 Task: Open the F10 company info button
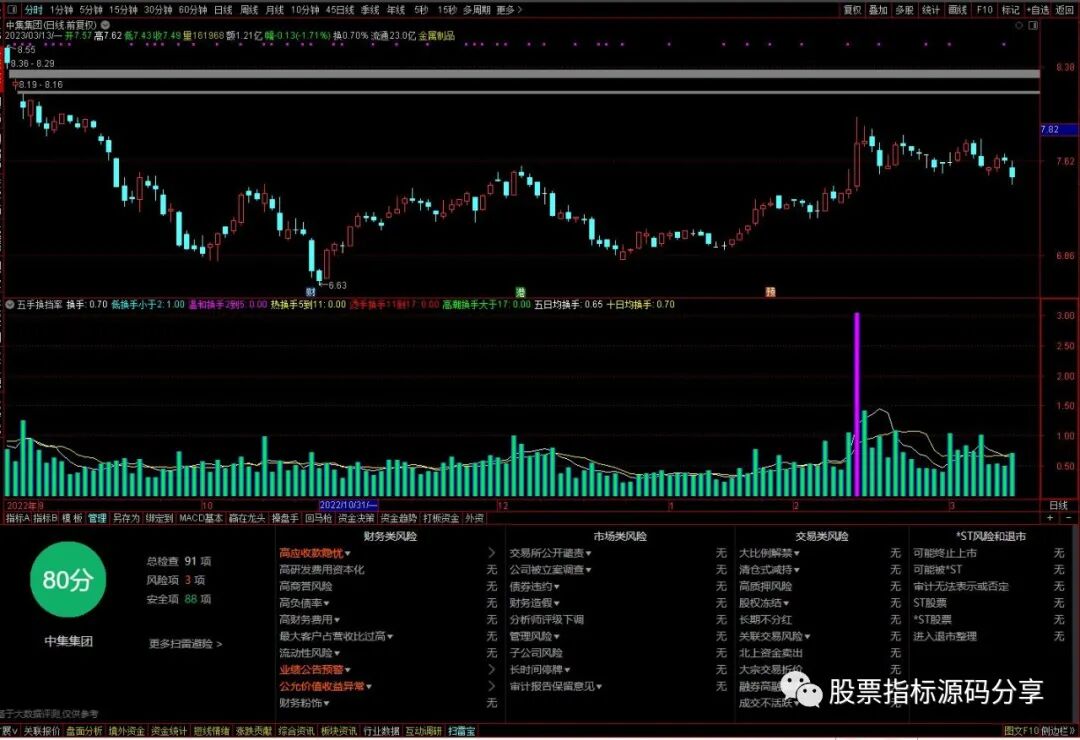coord(984,10)
